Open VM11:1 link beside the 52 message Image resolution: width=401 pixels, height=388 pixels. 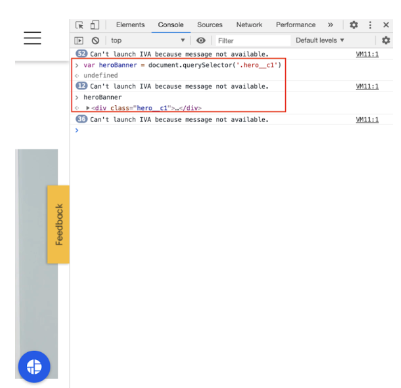coord(367,54)
